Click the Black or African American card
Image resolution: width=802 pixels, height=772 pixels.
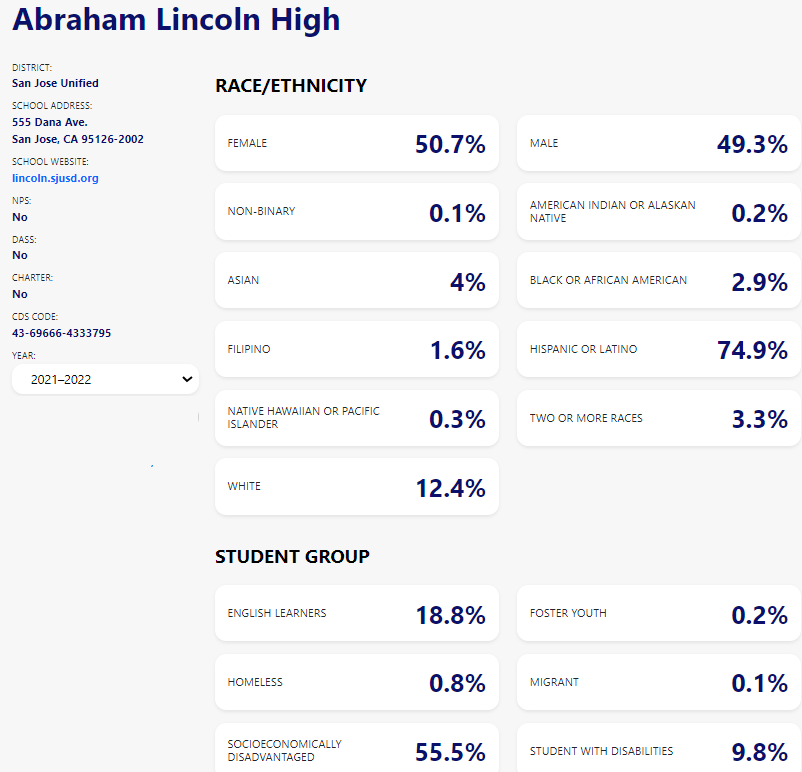click(658, 281)
